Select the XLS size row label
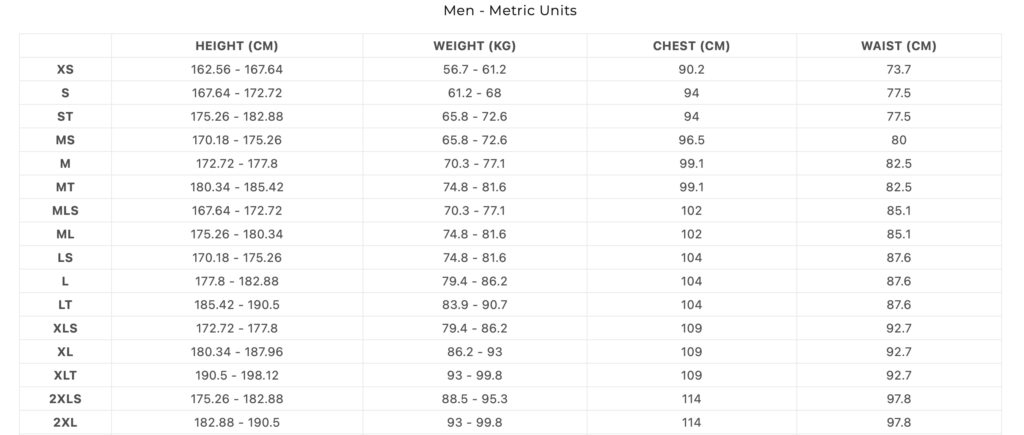 [x=65, y=328]
